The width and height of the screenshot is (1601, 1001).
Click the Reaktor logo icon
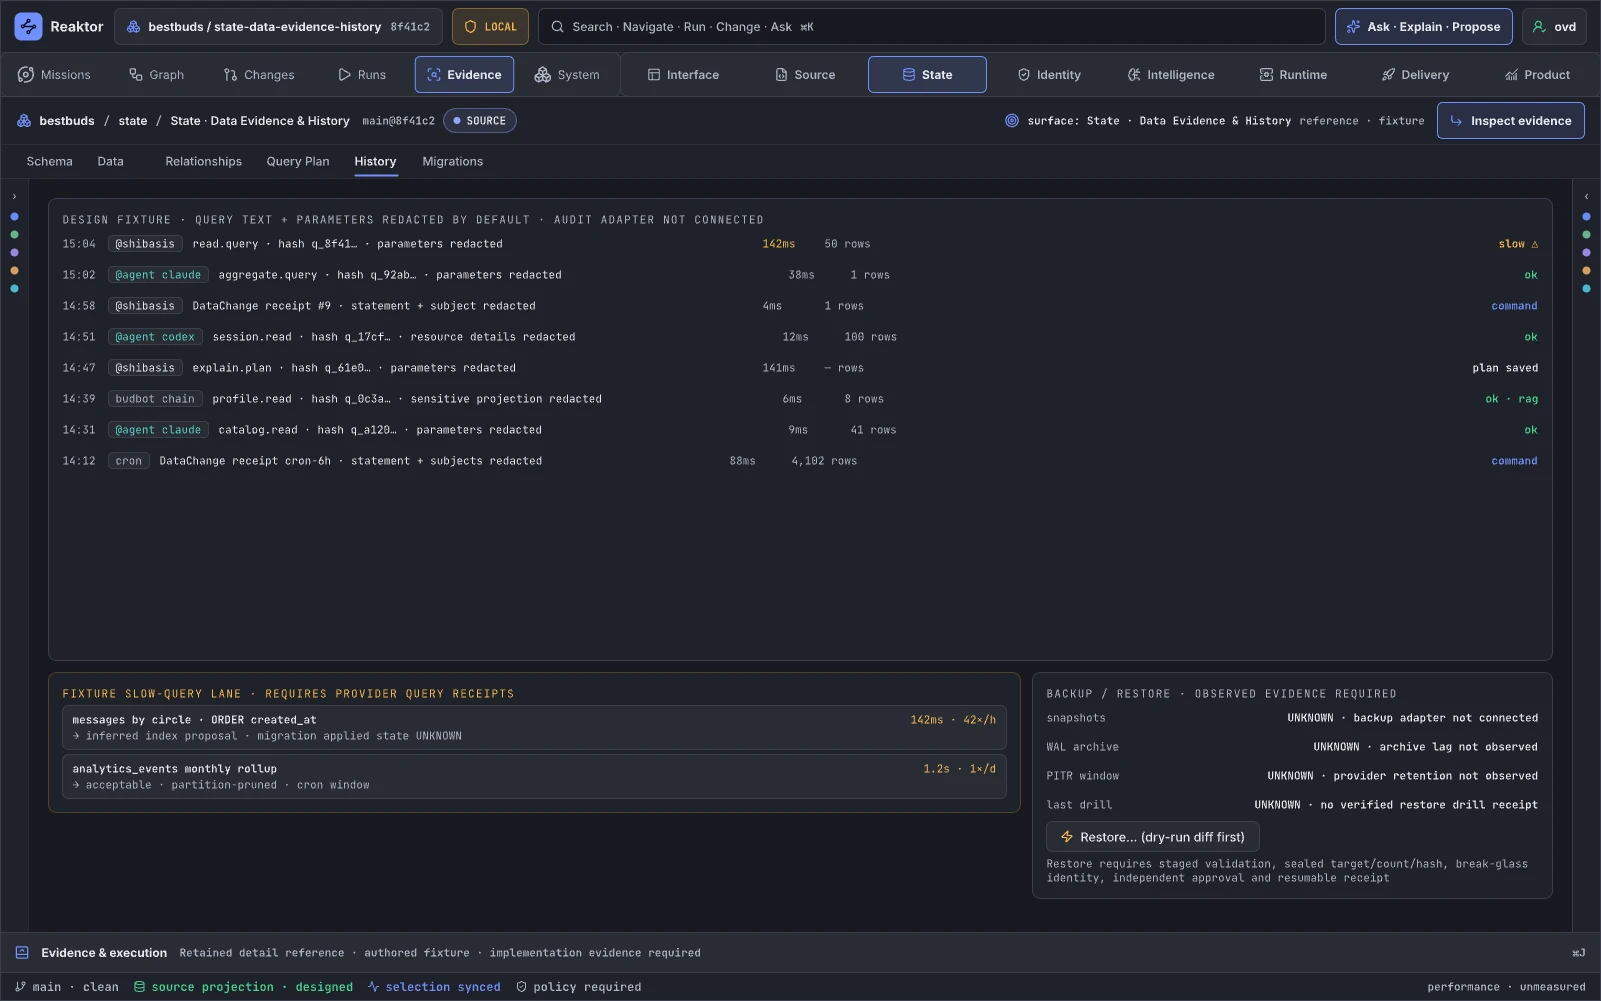click(x=28, y=27)
